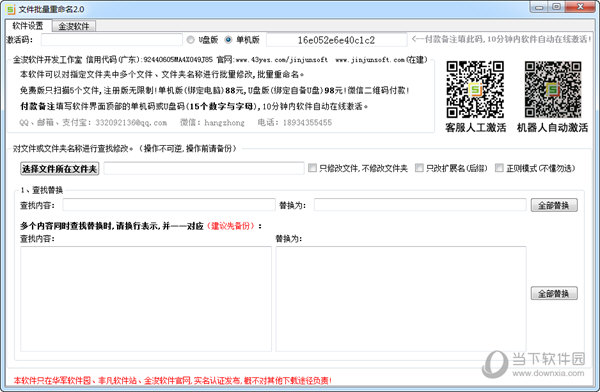Viewport: 600px width, 392px height.
Task: Maximize the 文件批量重命名2.0 window
Action: [556, 7]
